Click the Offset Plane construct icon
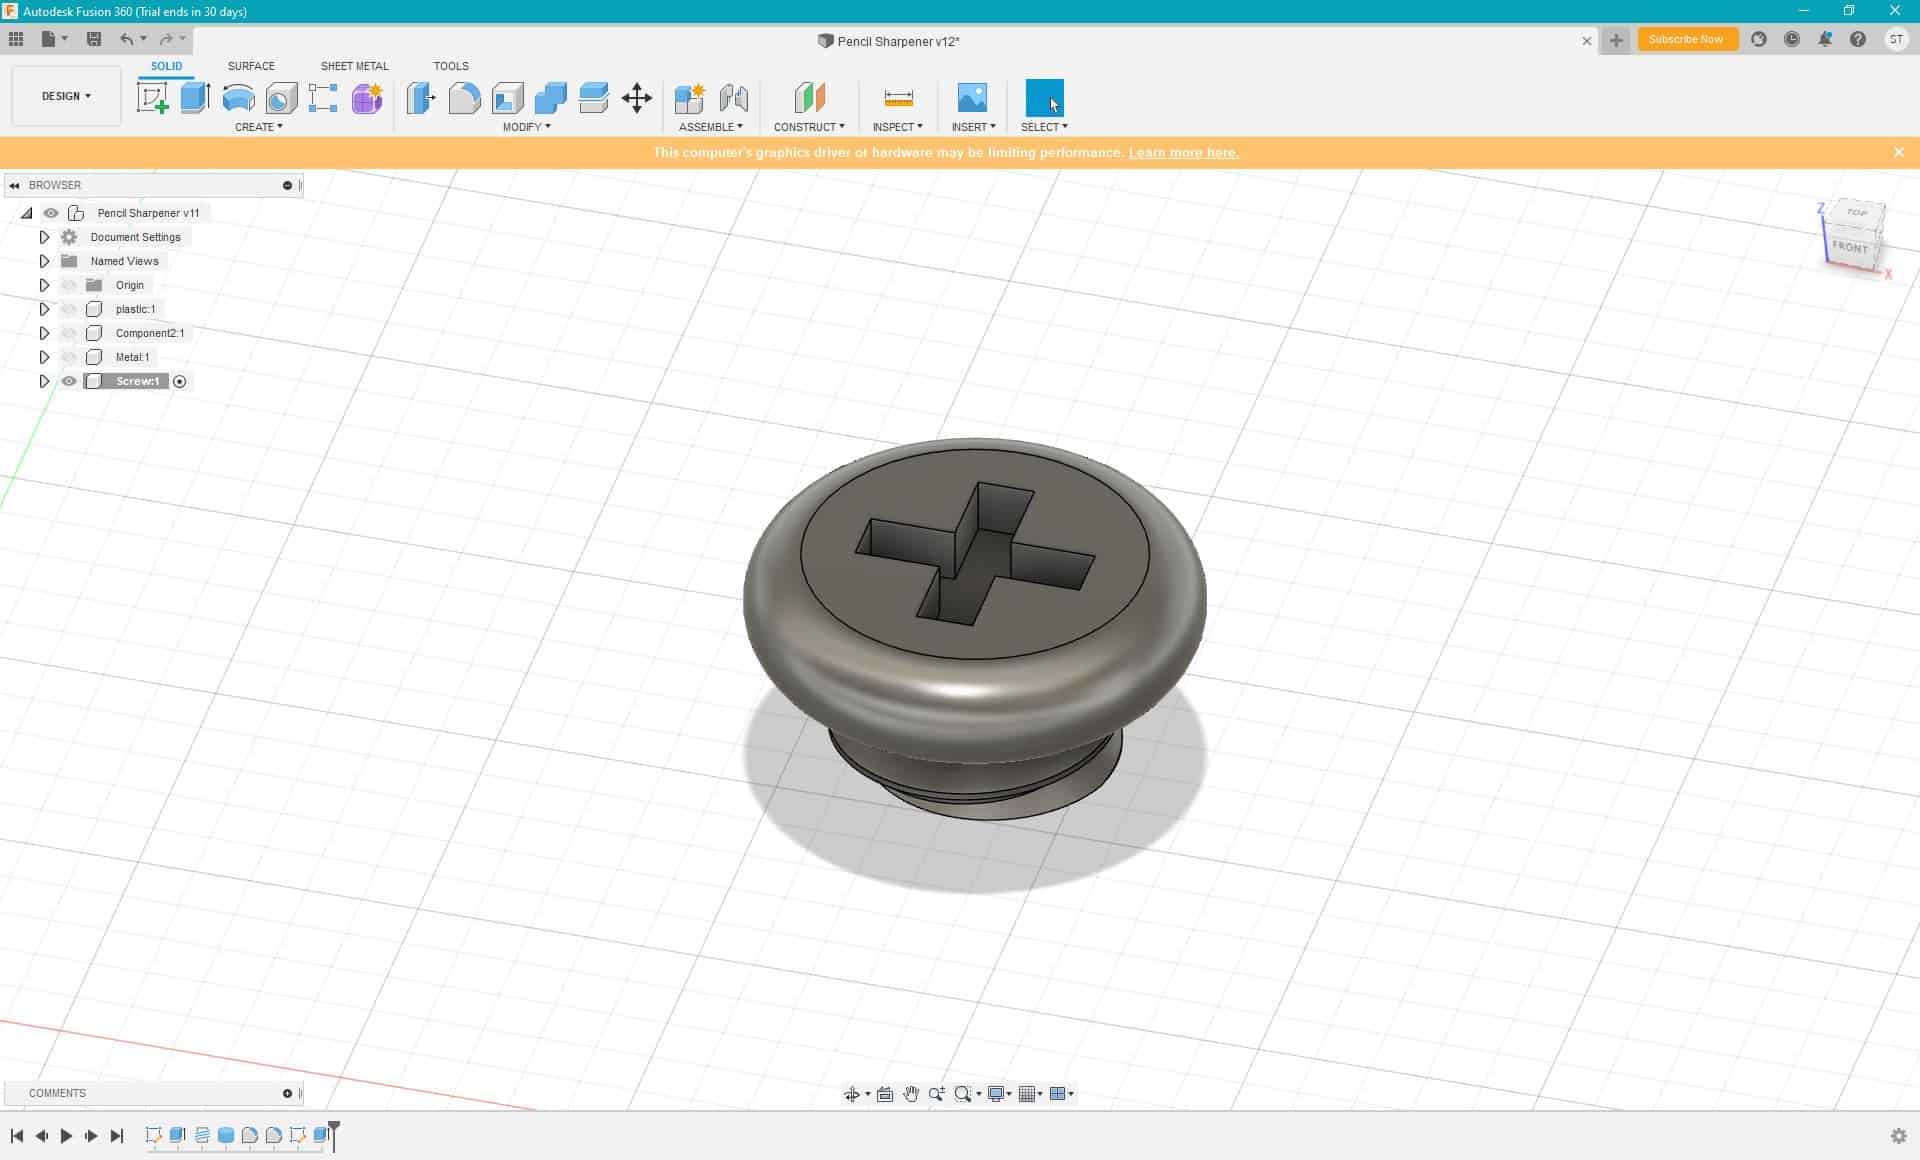The height and width of the screenshot is (1160, 1920). (x=809, y=98)
